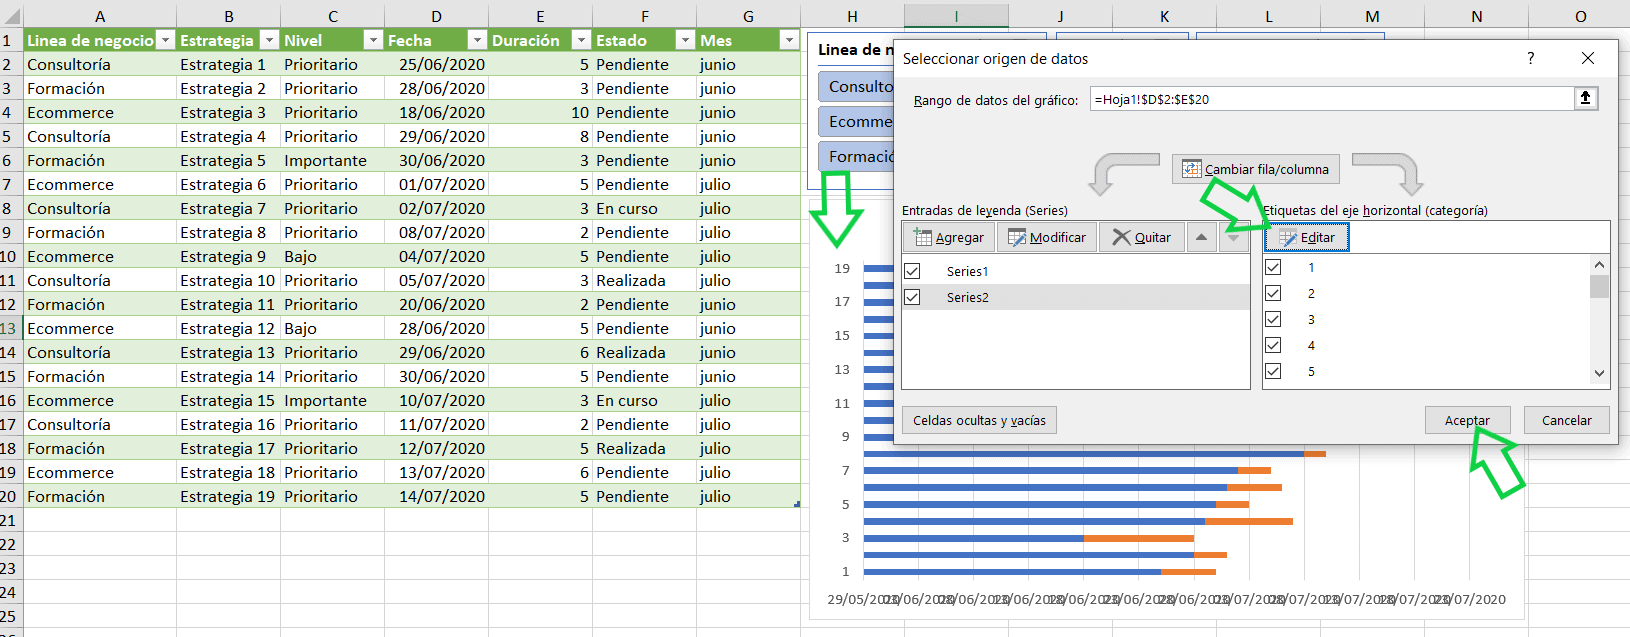
Task: Collapse the chart data range selector icon
Action: (x=1585, y=98)
